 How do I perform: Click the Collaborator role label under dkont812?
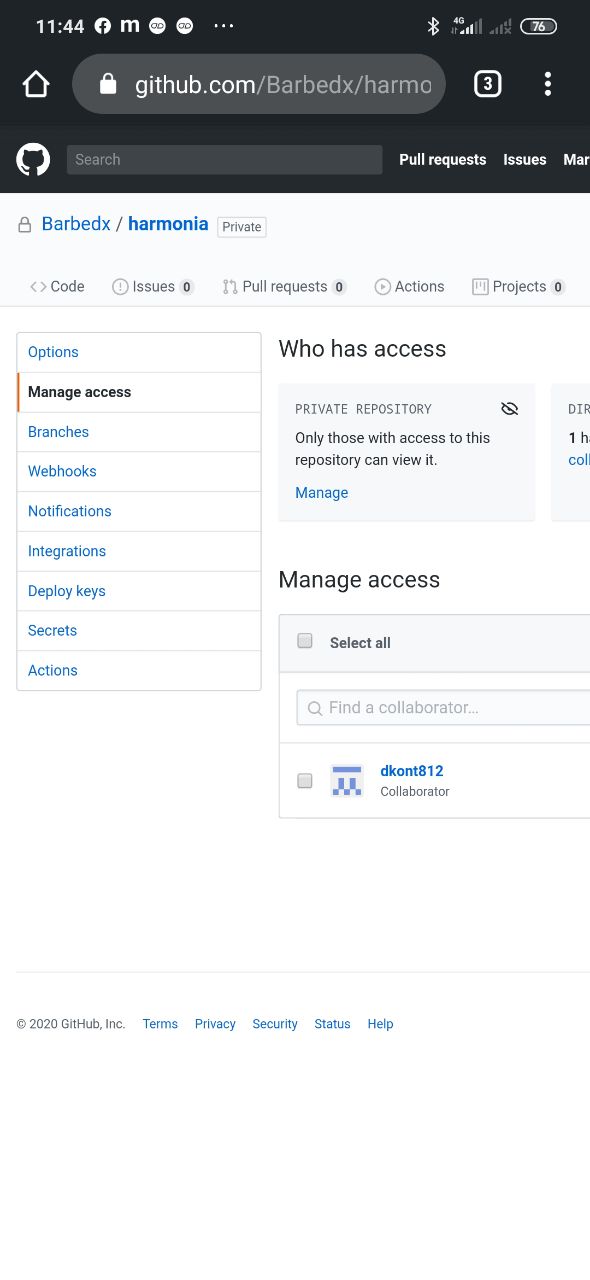pyautogui.click(x=415, y=792)
